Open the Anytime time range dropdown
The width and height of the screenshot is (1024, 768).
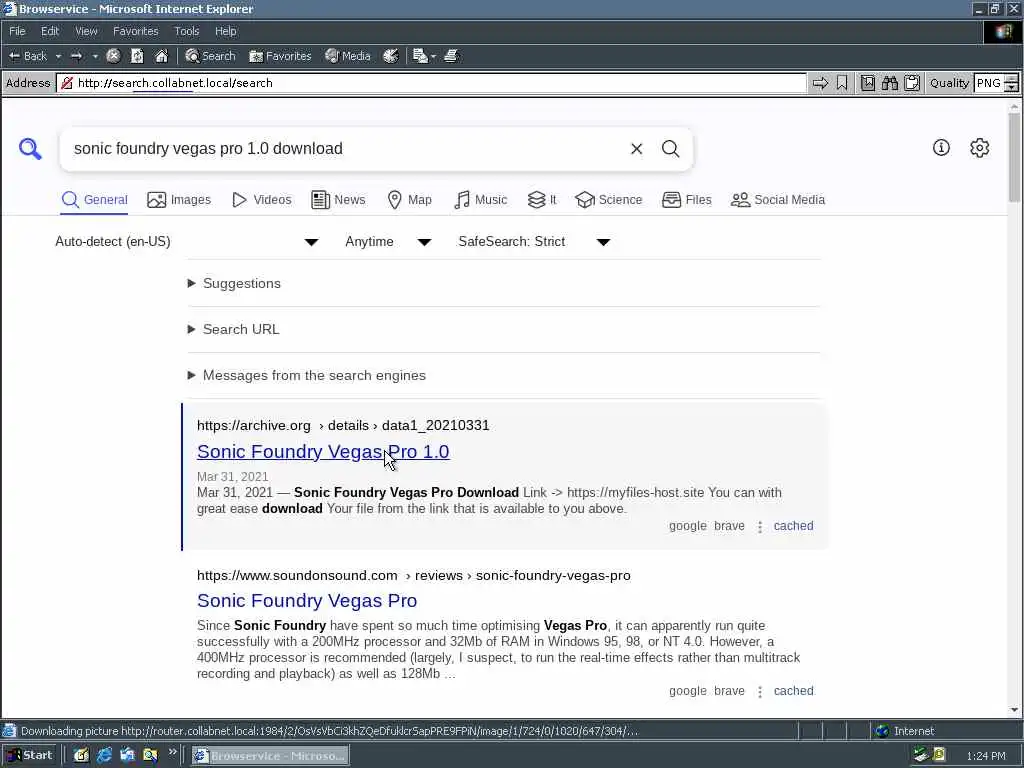[388, 242]
